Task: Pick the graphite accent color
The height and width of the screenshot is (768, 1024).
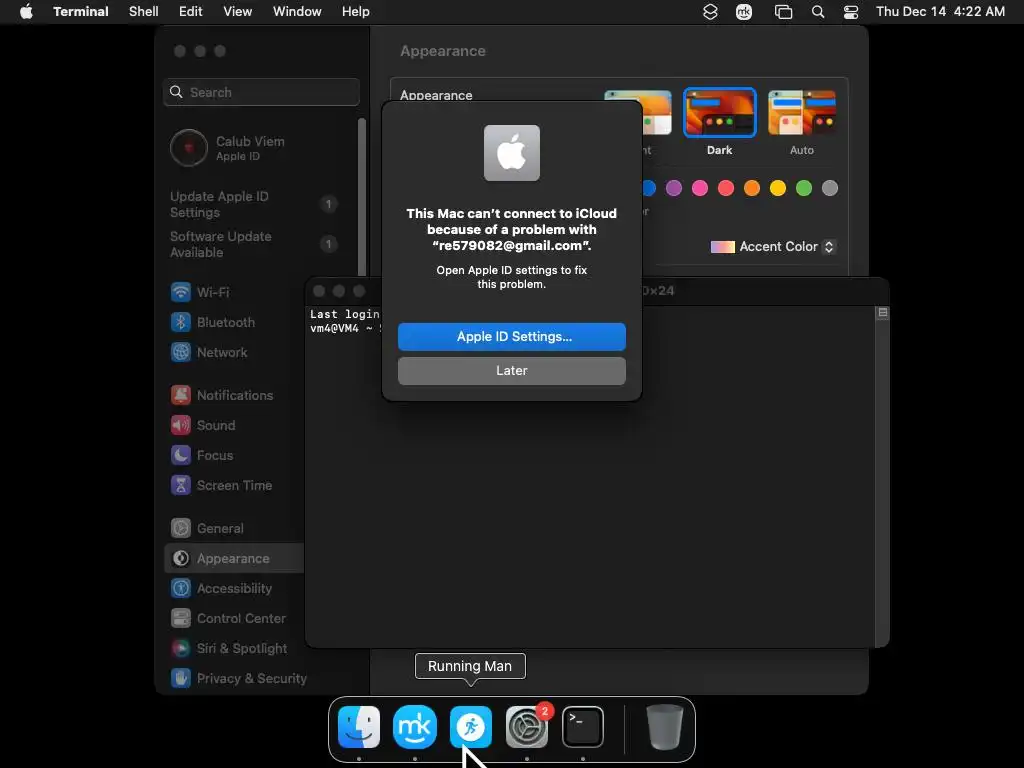Action: coord(829,188)
